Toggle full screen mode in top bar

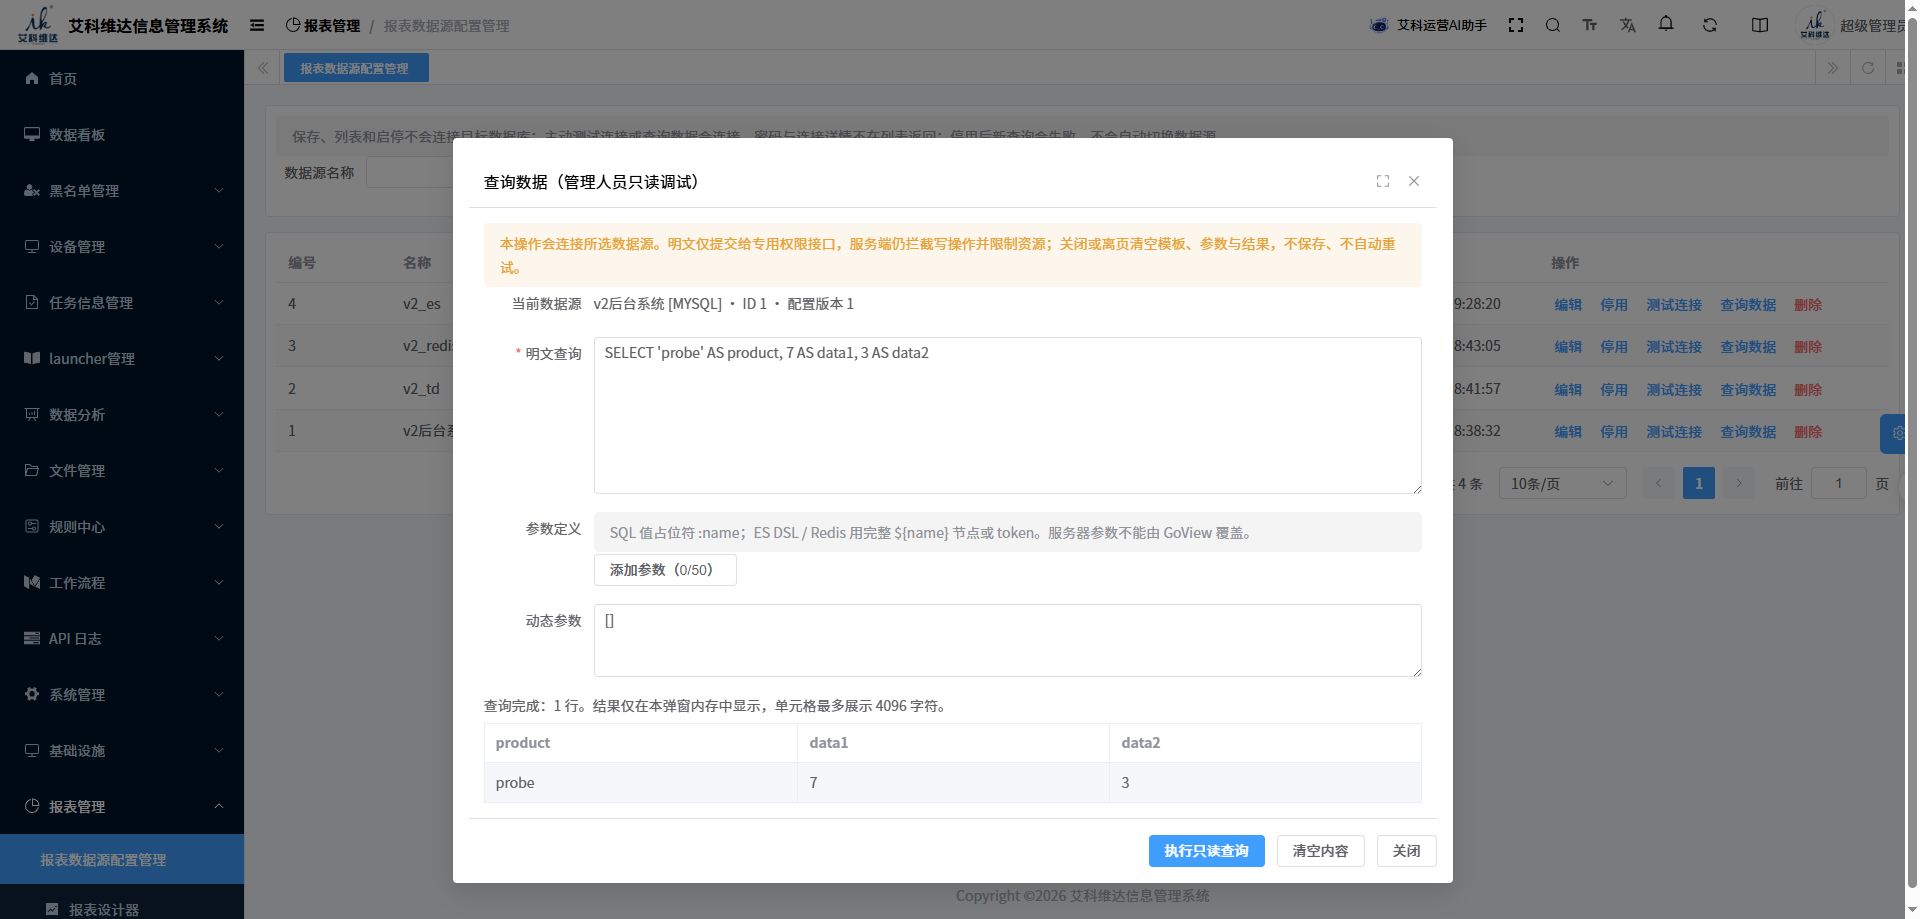pyautogui.click(x=1516, y=25)
